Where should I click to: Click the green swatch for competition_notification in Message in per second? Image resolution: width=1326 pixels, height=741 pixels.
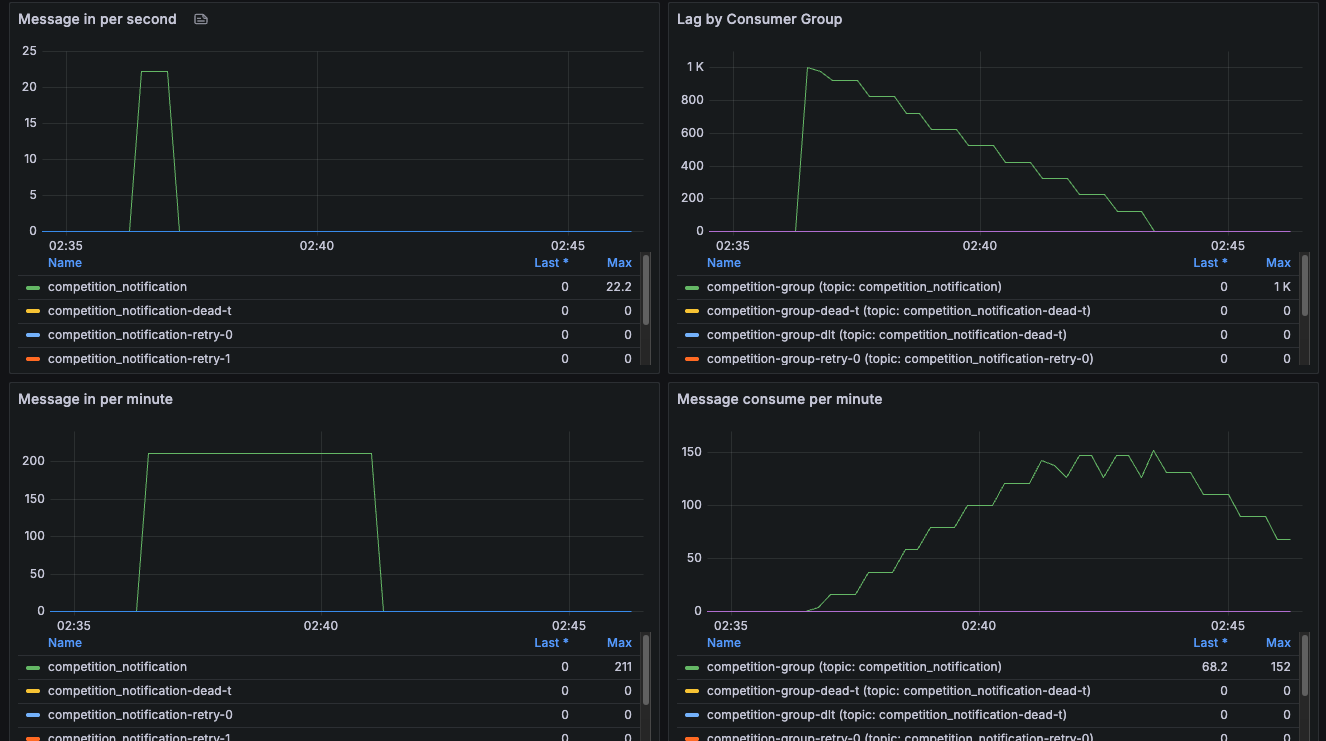point(33,287)
